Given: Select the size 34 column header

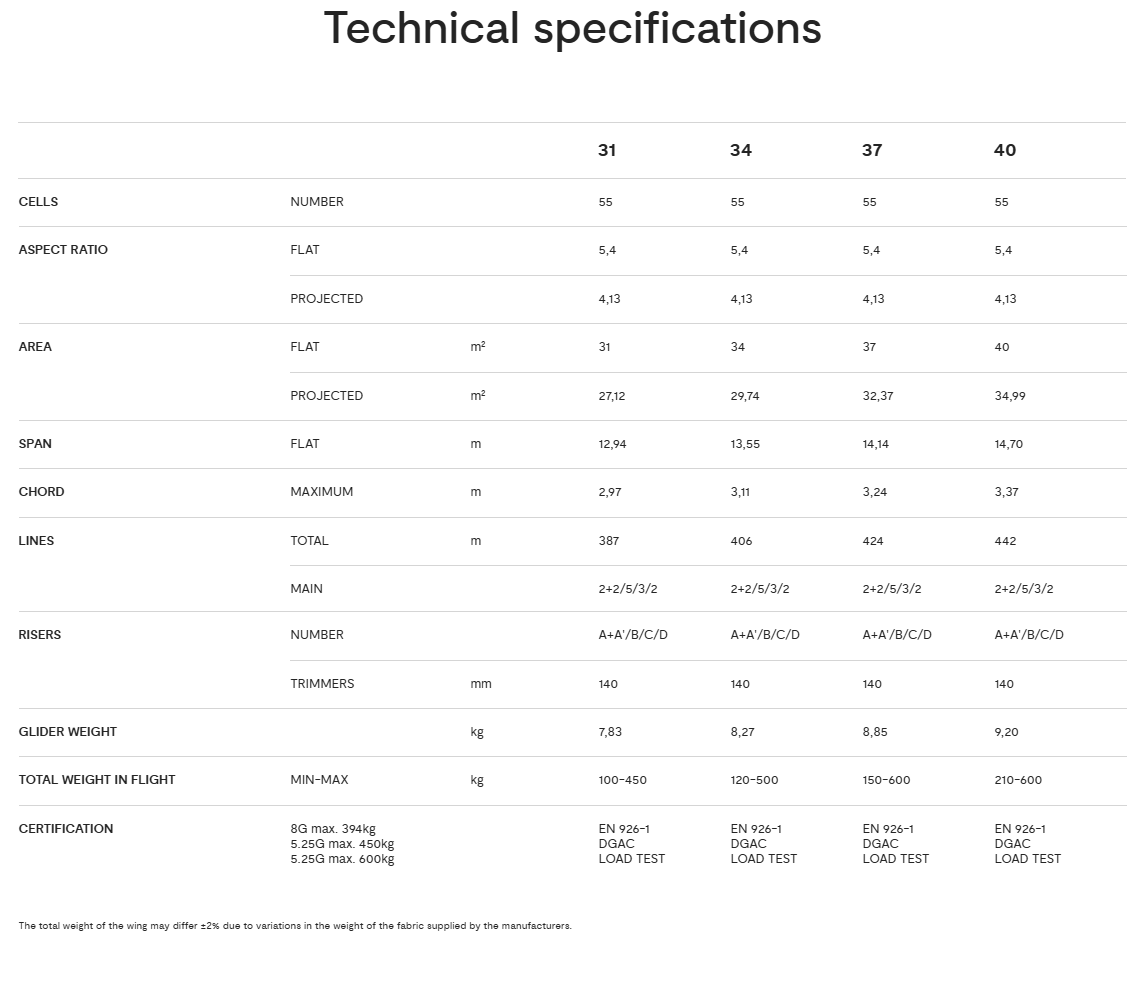Looking at the screenshot, I should tap(740, 150).
